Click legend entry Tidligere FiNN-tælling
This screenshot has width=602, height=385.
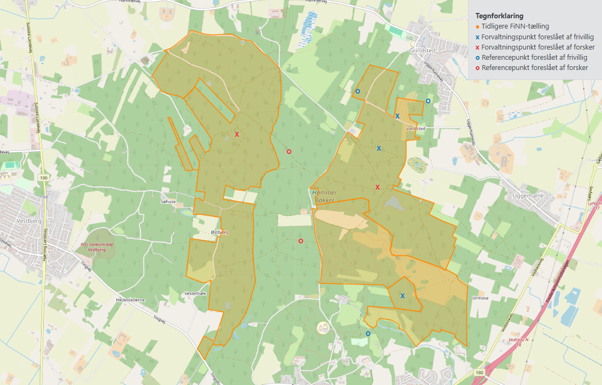click(x=515, y=26)
